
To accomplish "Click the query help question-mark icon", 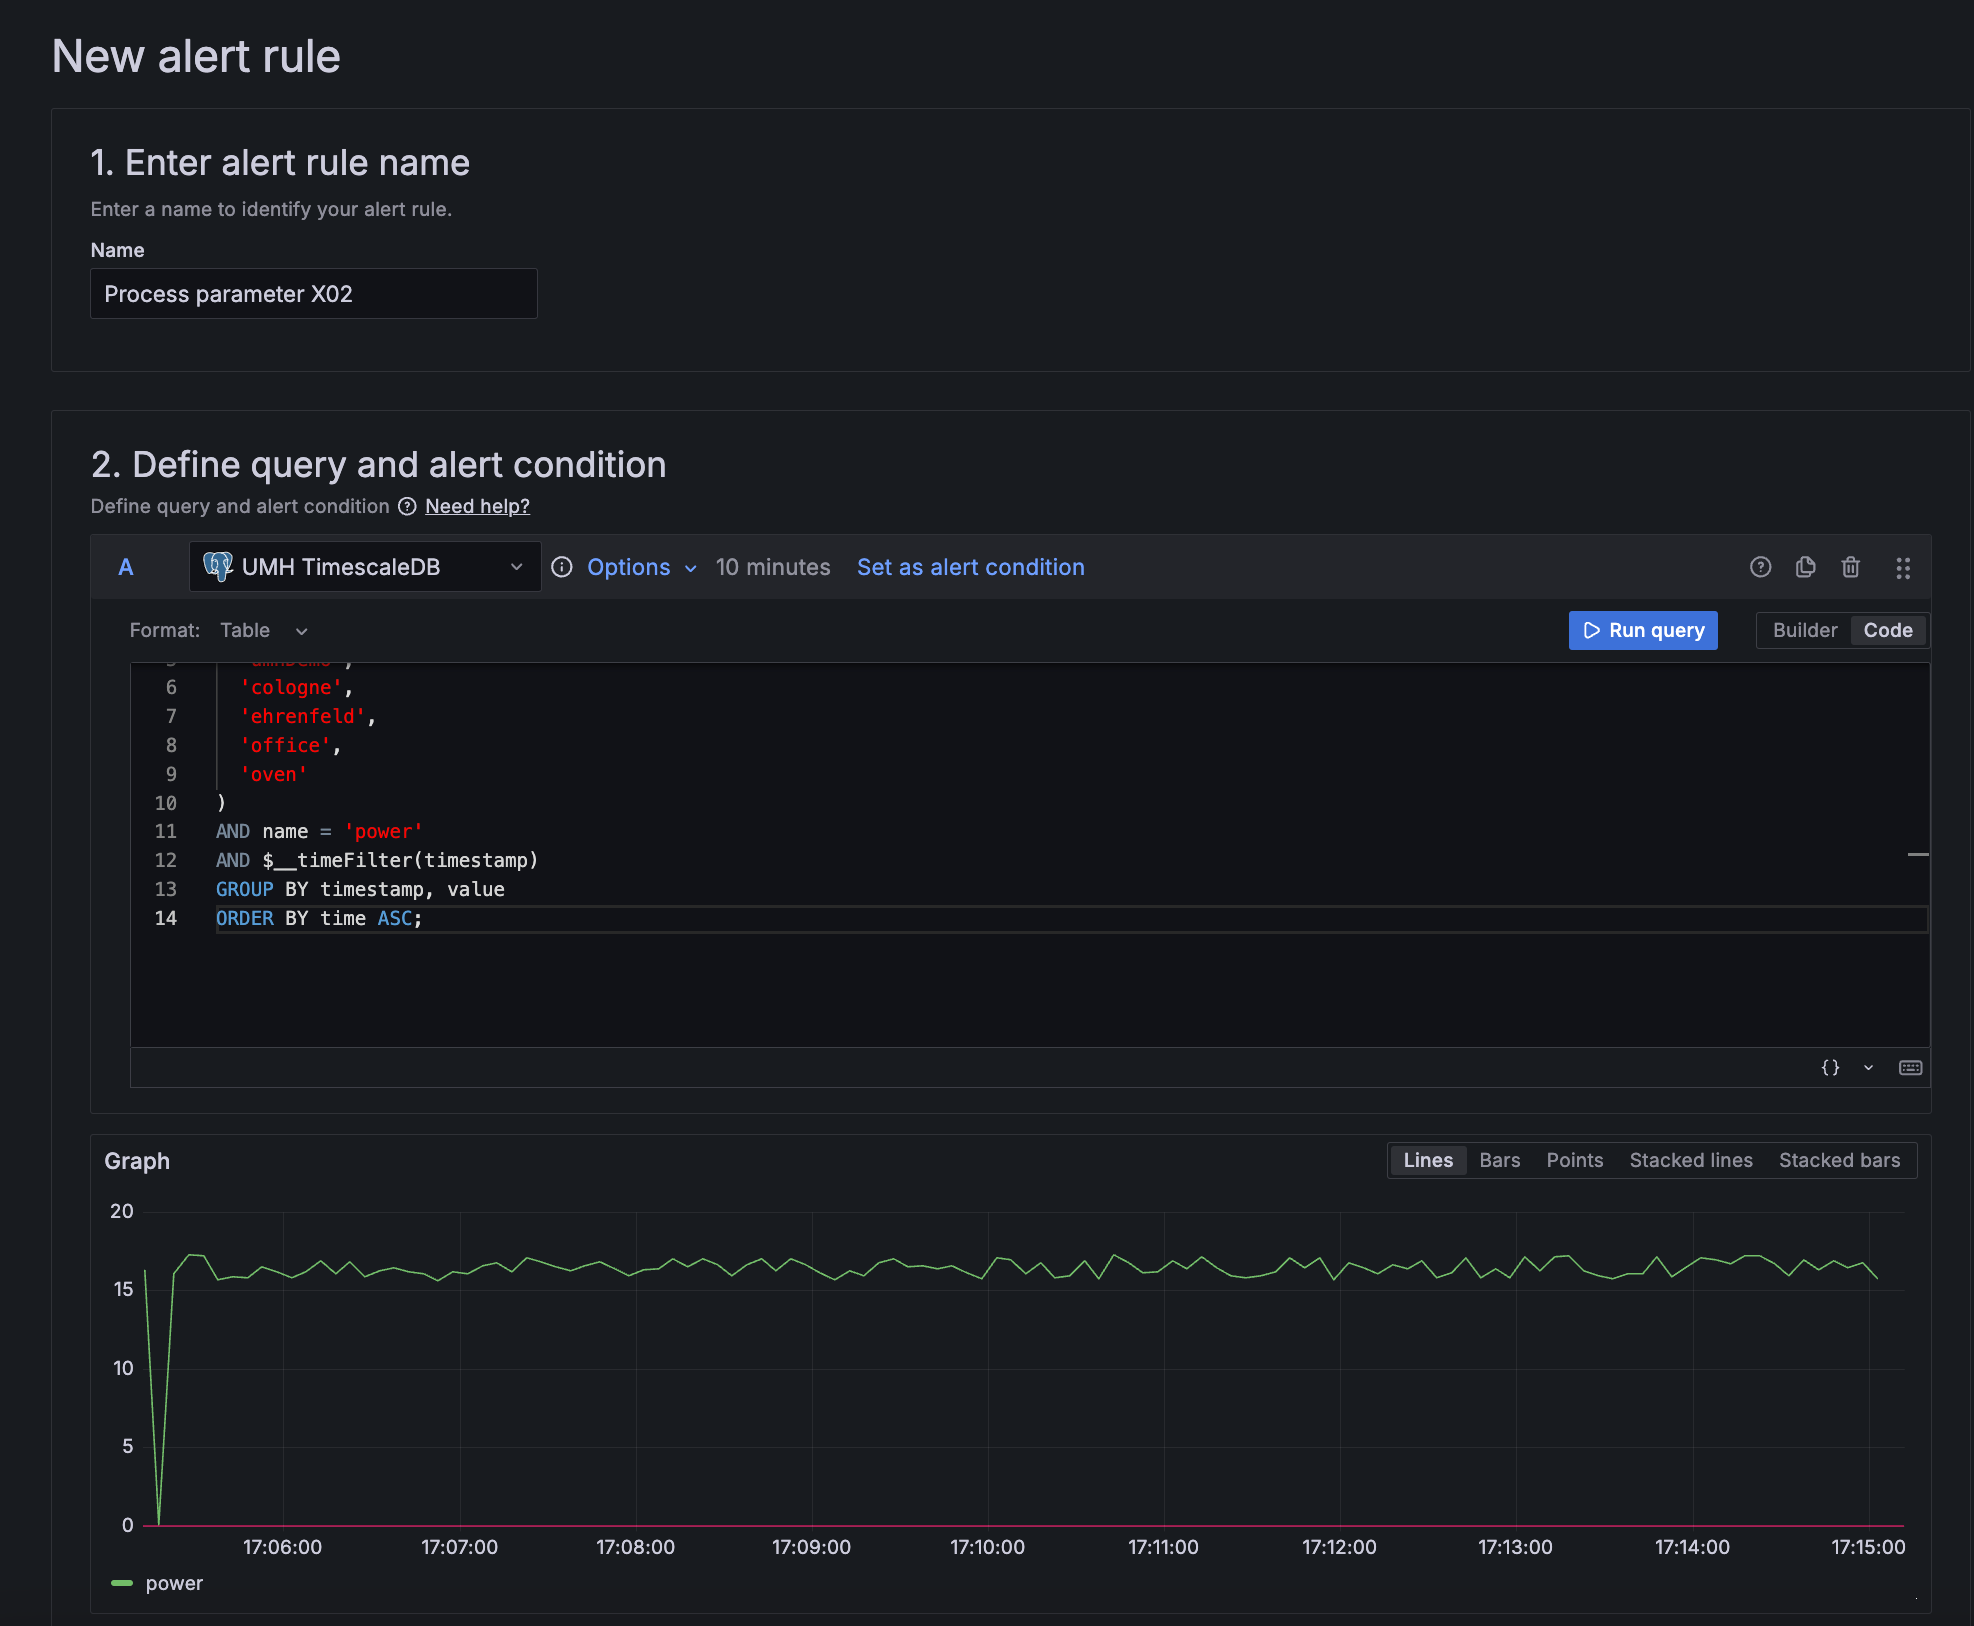I will 1760,567.
